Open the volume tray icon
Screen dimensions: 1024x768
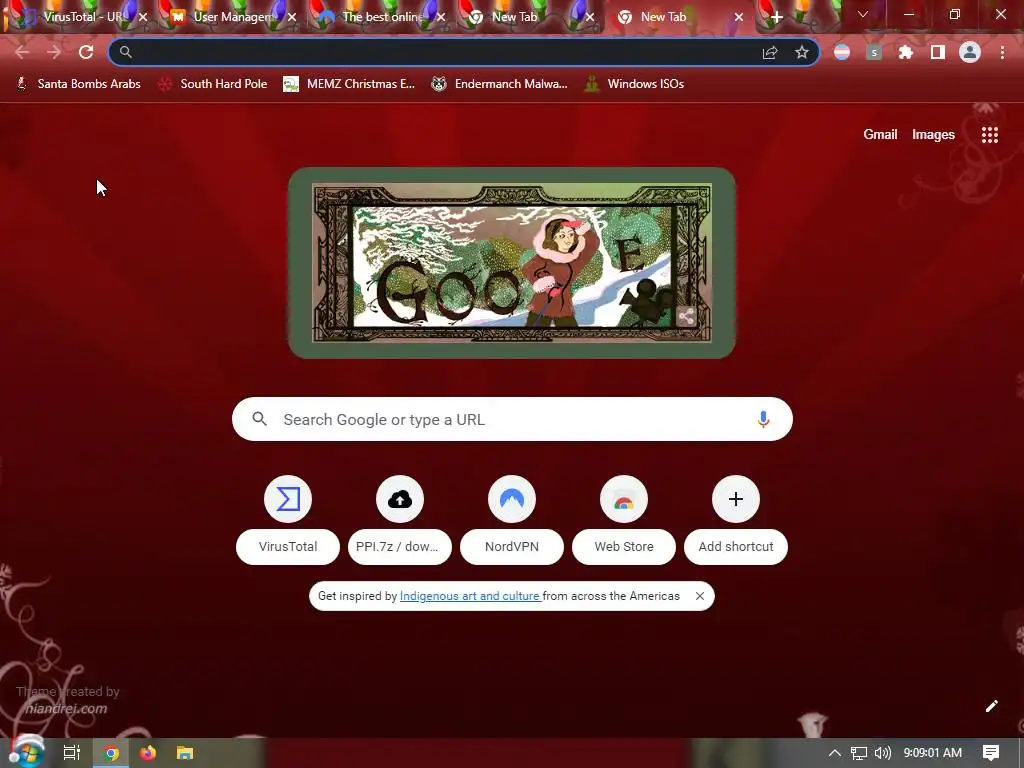click(x=882, y=753)
